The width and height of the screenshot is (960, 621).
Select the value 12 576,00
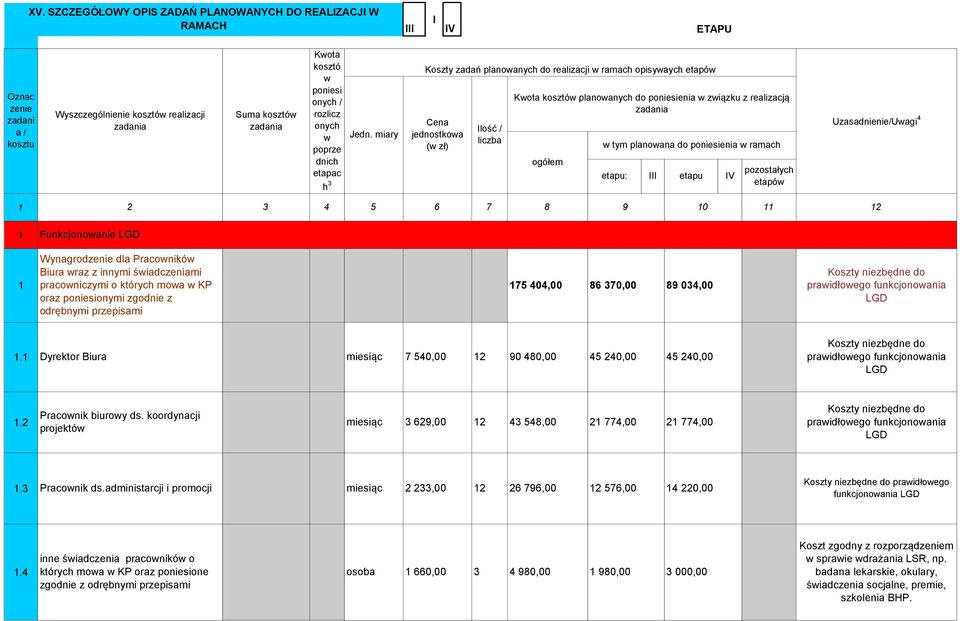(x=613, y=488)
